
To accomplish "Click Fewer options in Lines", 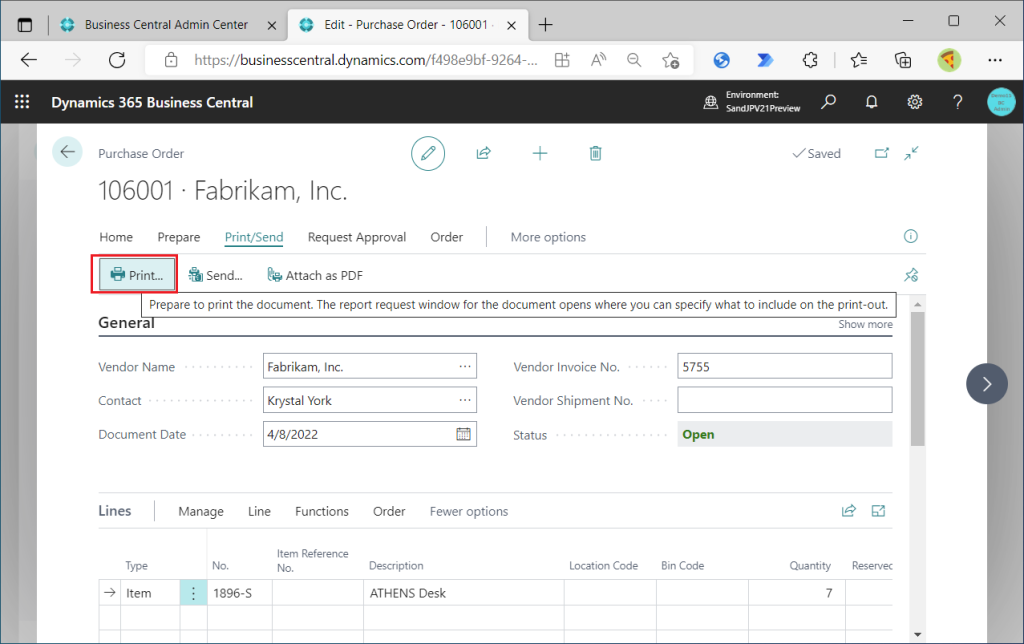I will coord(469,511).
